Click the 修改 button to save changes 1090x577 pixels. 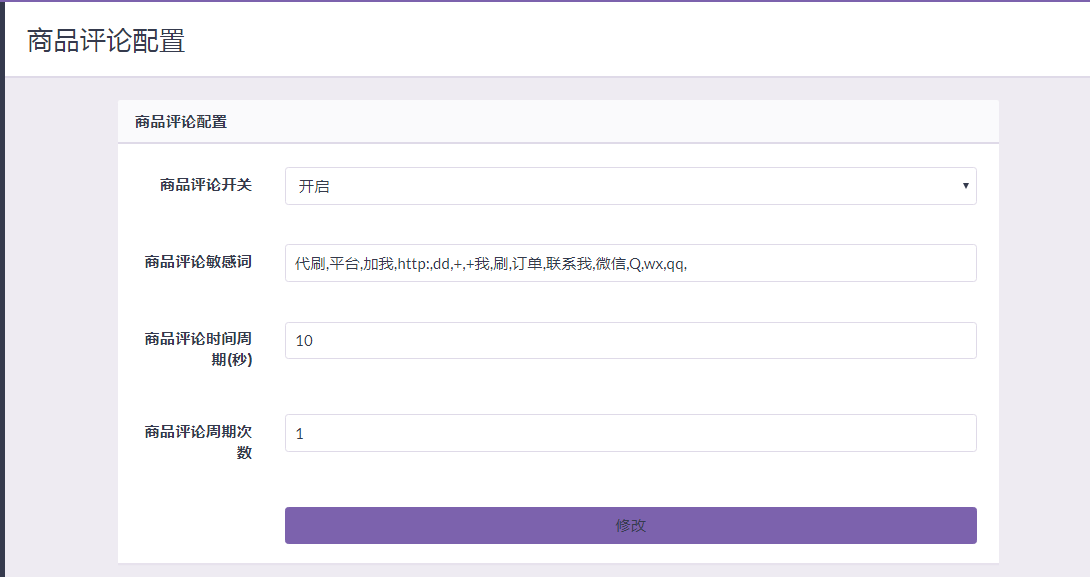[x=630, y=525]
